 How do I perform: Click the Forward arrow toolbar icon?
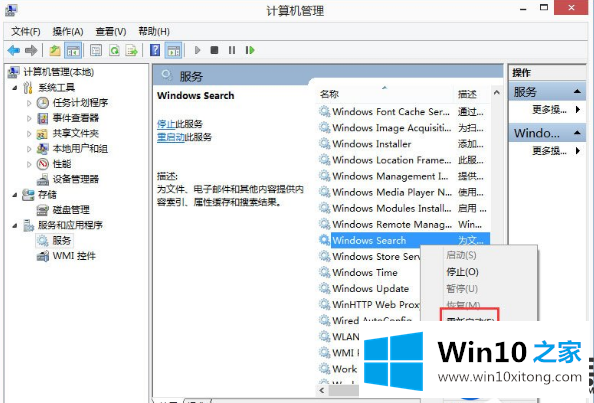point(31,50)
